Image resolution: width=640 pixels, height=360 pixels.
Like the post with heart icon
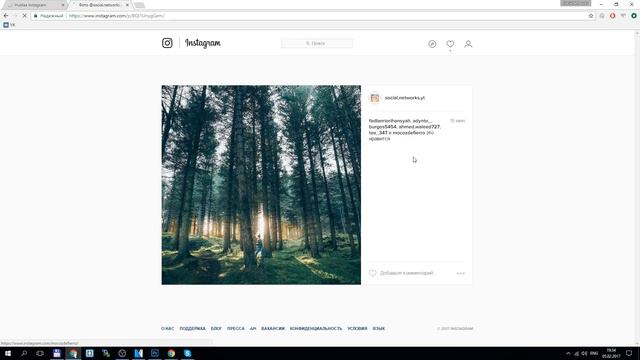pos(372,273)
